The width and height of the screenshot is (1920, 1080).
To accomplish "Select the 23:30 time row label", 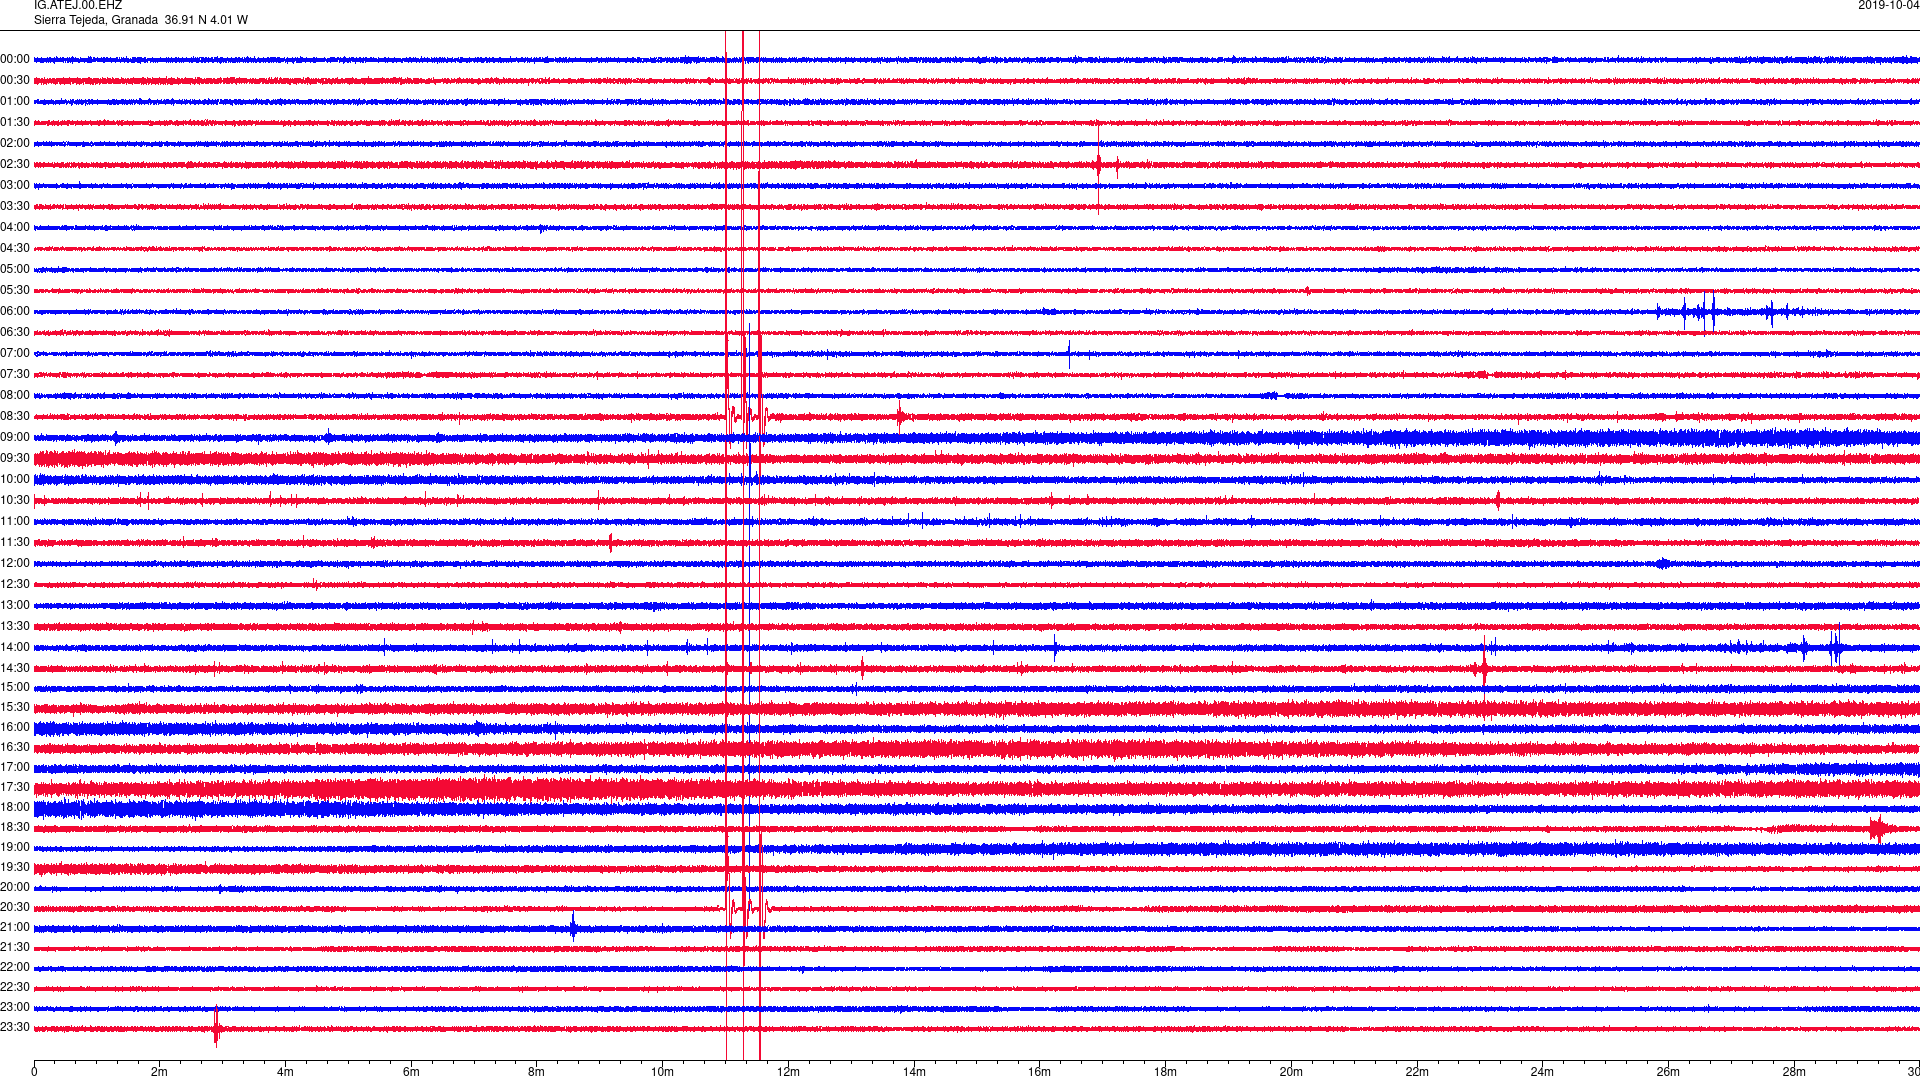I will coord(15,1027).
